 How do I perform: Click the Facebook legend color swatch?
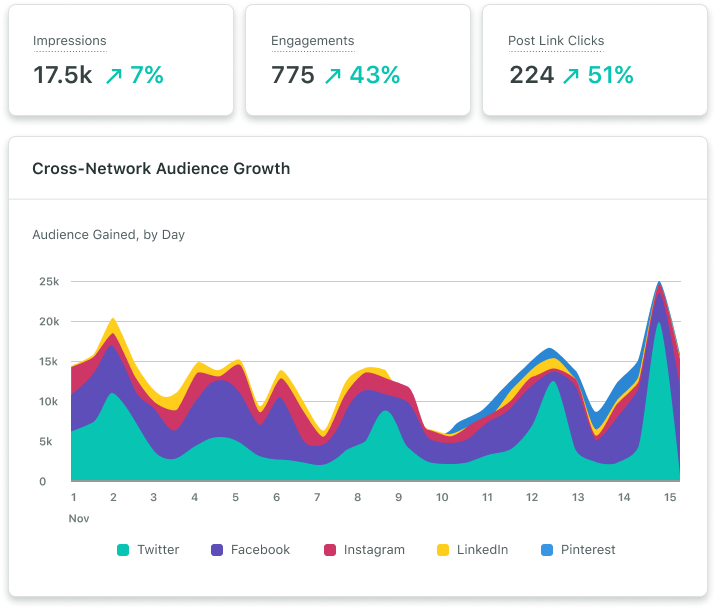pos(217,550)
